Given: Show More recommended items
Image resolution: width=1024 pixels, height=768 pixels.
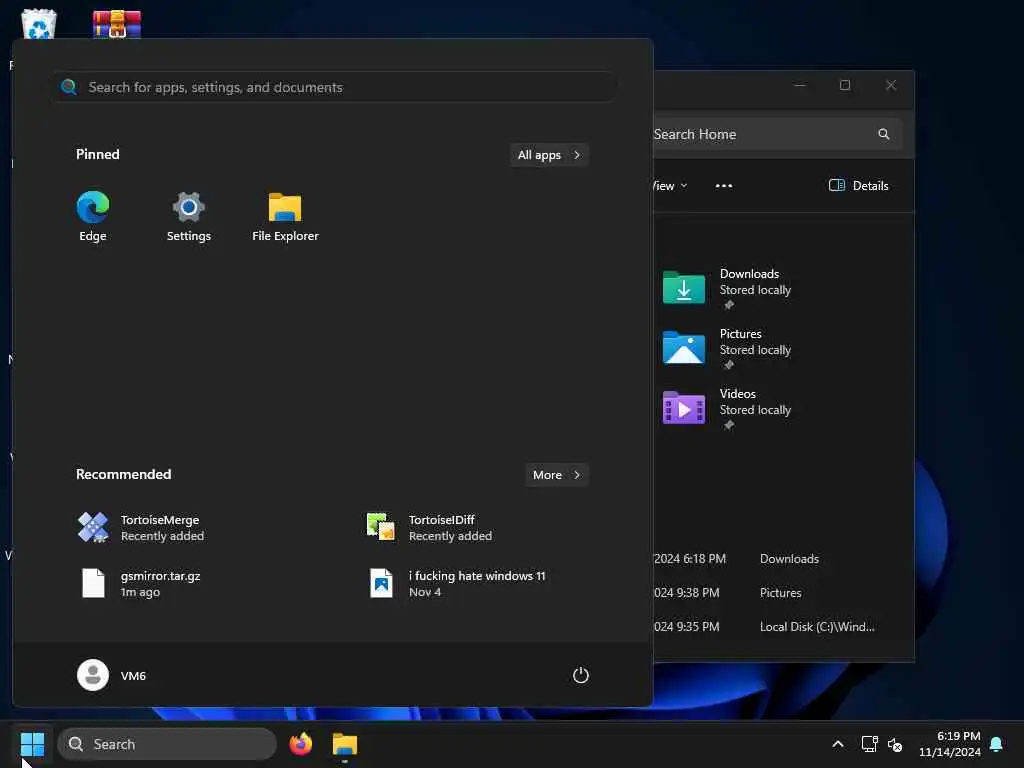Looking at the screenshot, I should click(556, 475).
